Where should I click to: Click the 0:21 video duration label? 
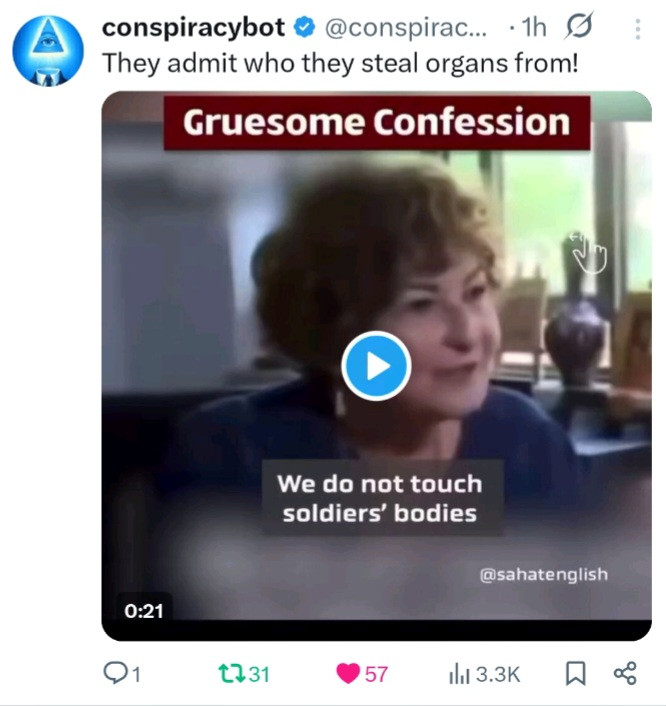pos(144,611)
